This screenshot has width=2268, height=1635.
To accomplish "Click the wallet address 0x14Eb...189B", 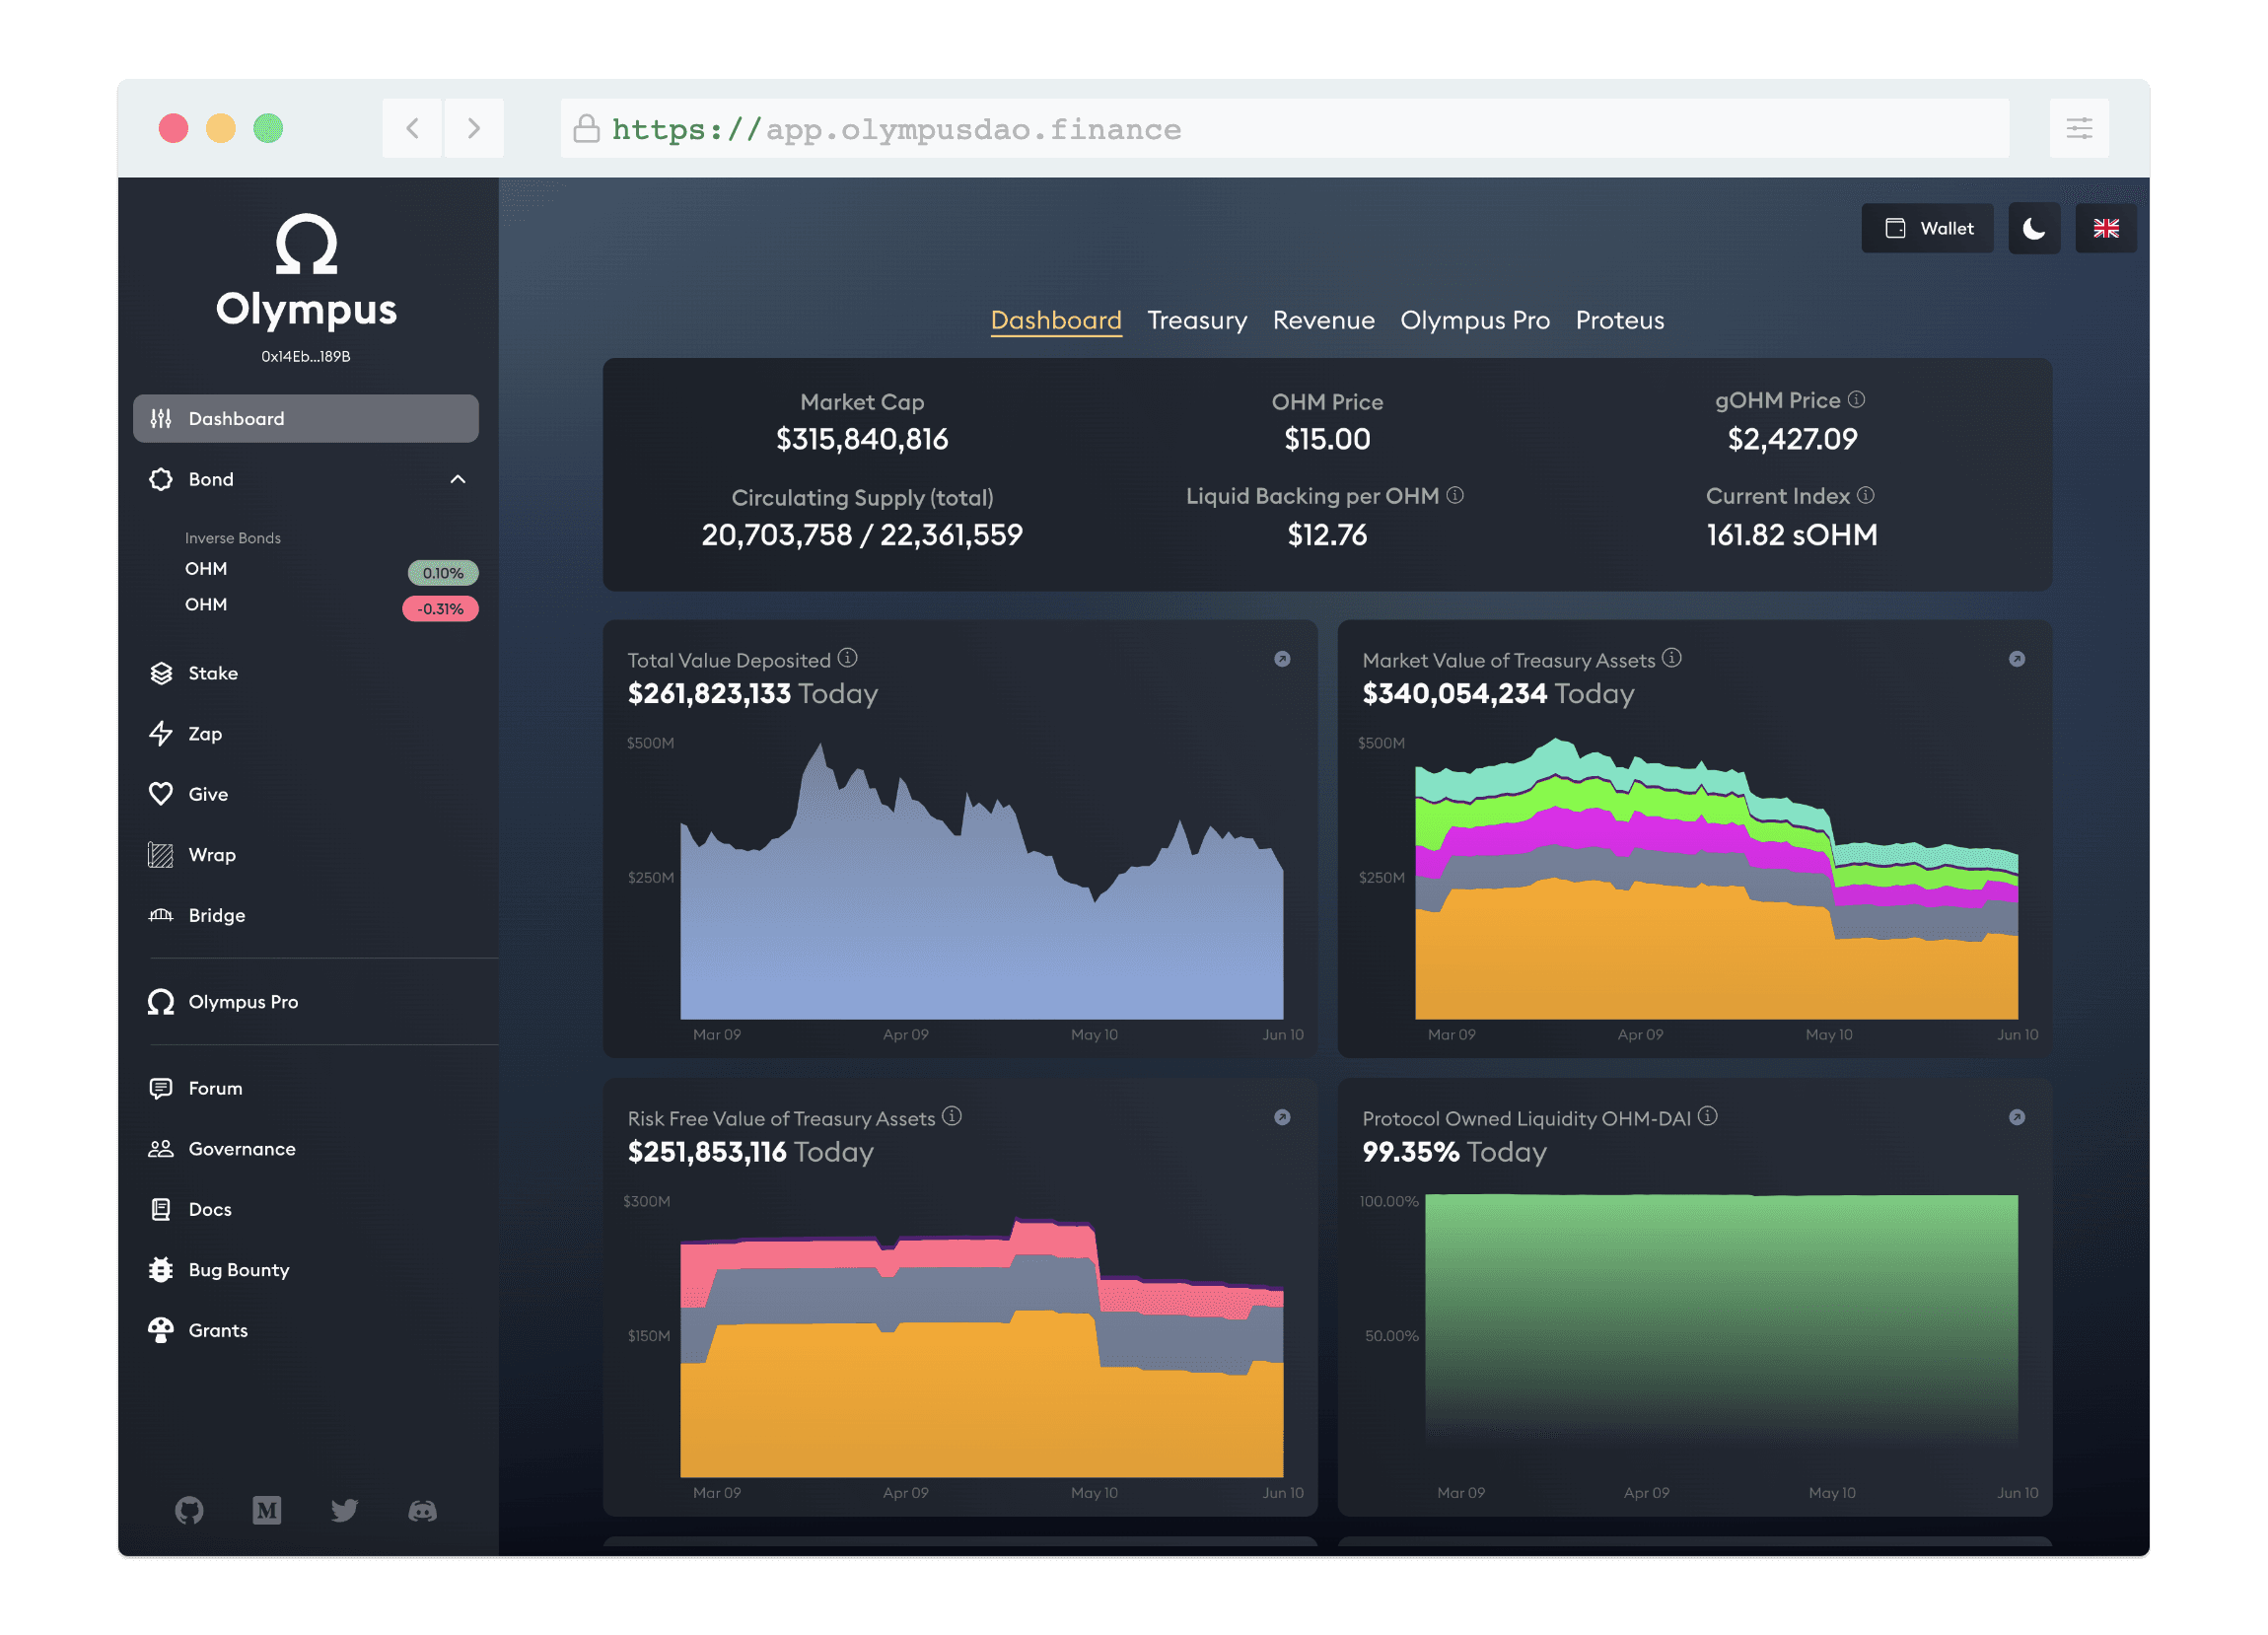I will (x=306, y=357).
